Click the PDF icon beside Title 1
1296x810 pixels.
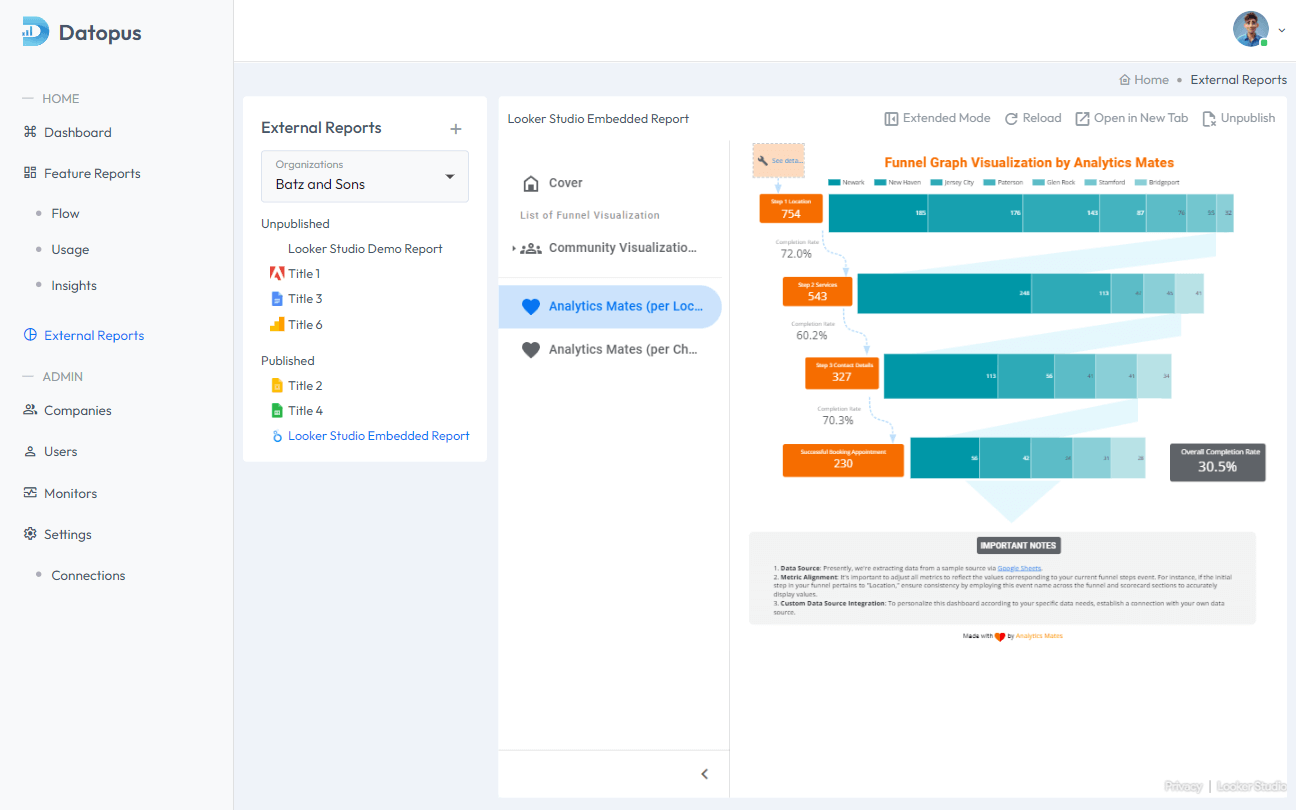click(x=277, y=273)
